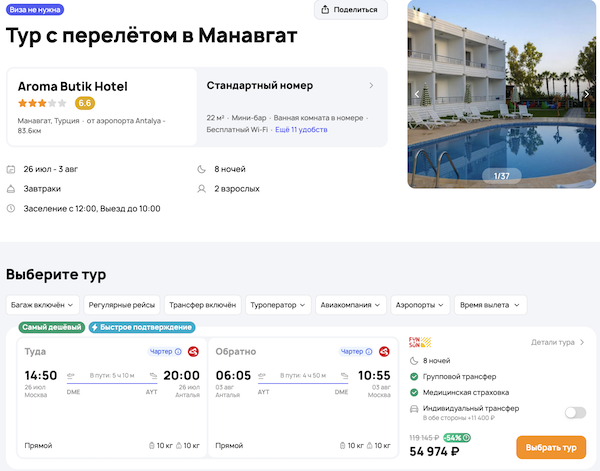Enable the individual transfer switch

pos(575,412)
